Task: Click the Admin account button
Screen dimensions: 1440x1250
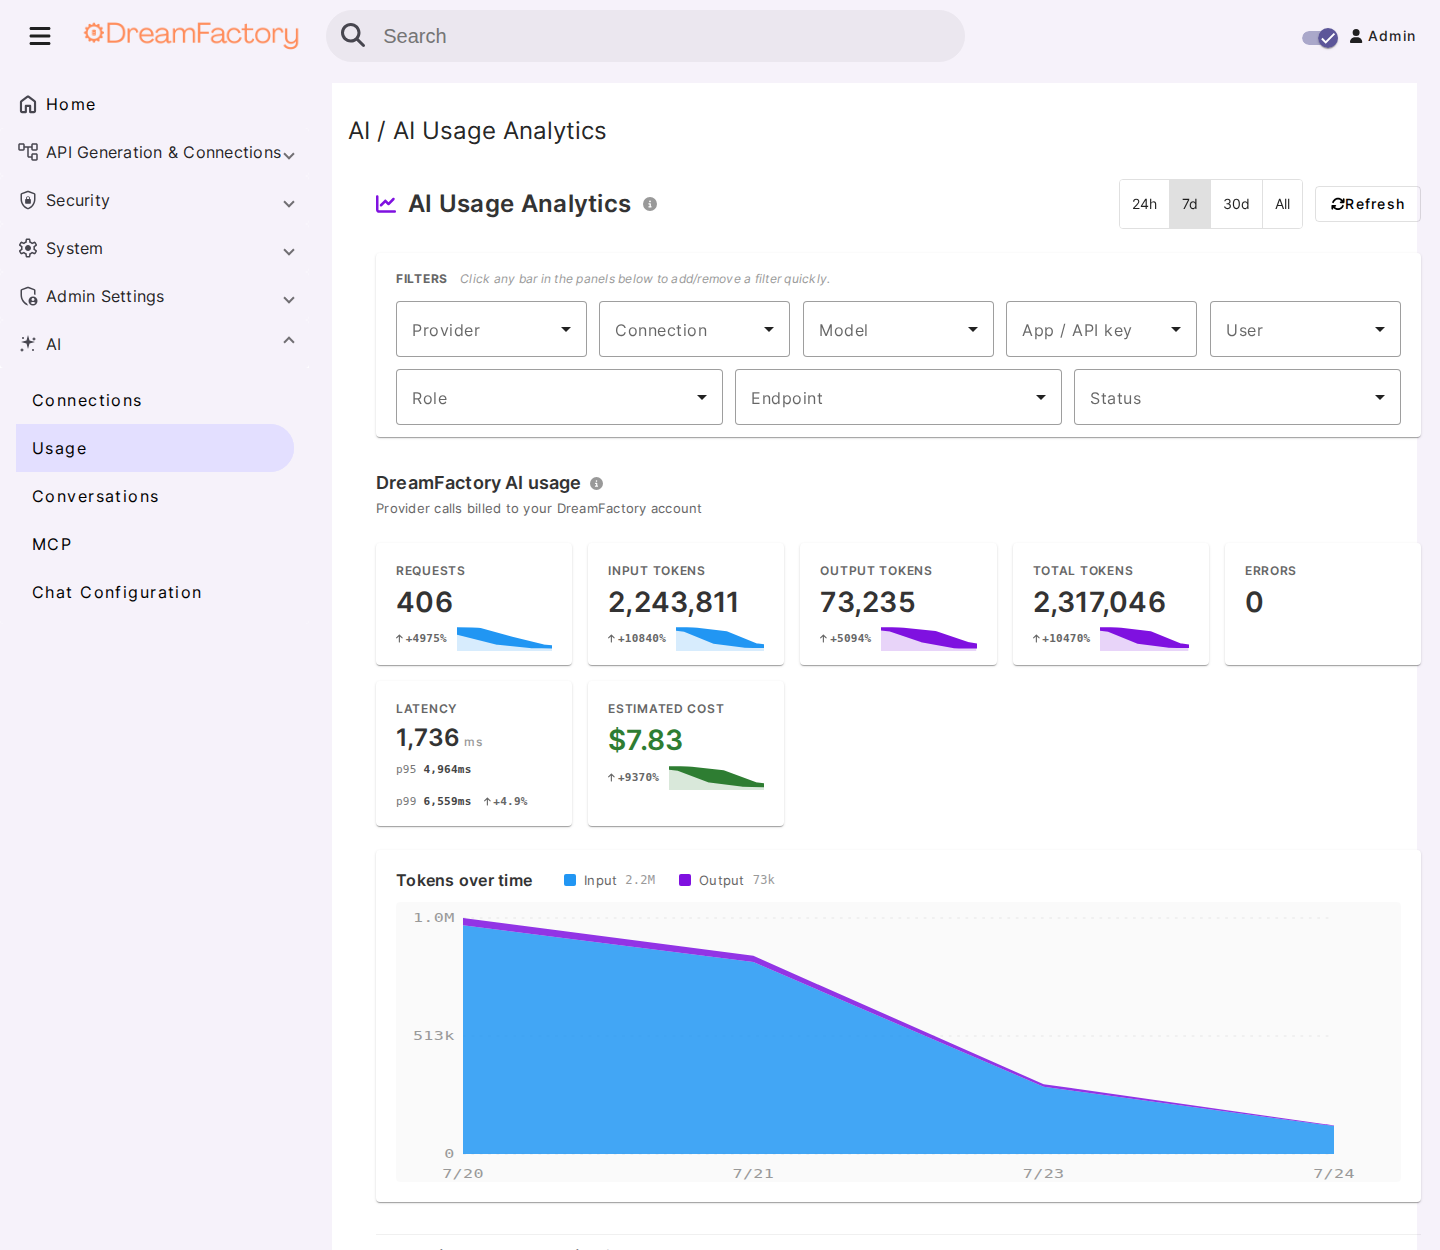Action: (1382, 36)
